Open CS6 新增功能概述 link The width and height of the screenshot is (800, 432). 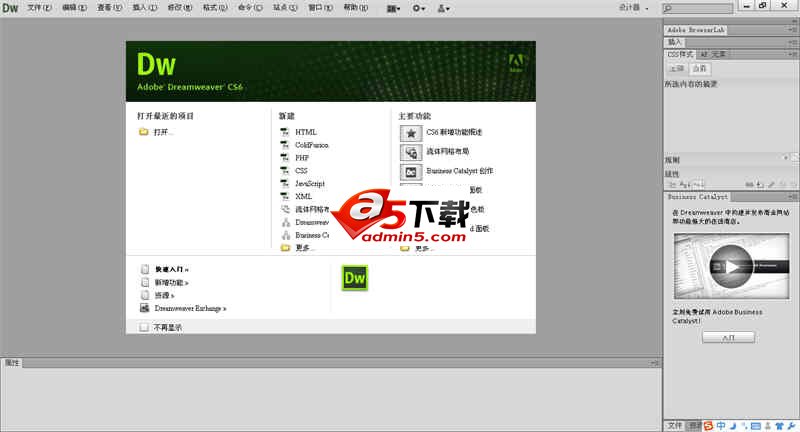point(454,132)
